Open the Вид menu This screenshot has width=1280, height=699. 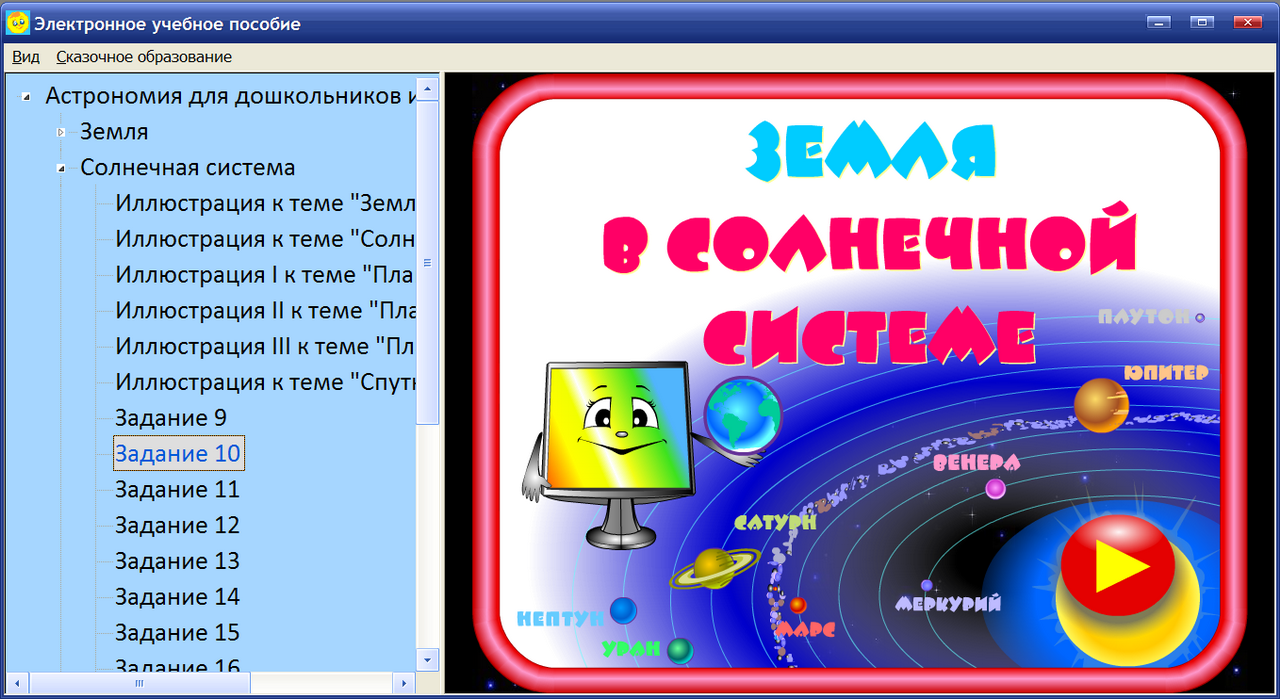pos(23,57)
